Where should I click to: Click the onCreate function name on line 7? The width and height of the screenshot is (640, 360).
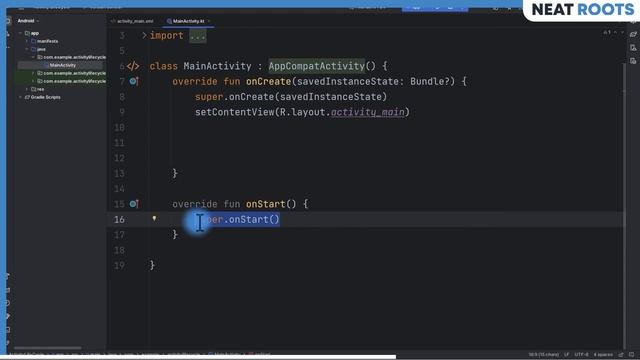(268, 81)
